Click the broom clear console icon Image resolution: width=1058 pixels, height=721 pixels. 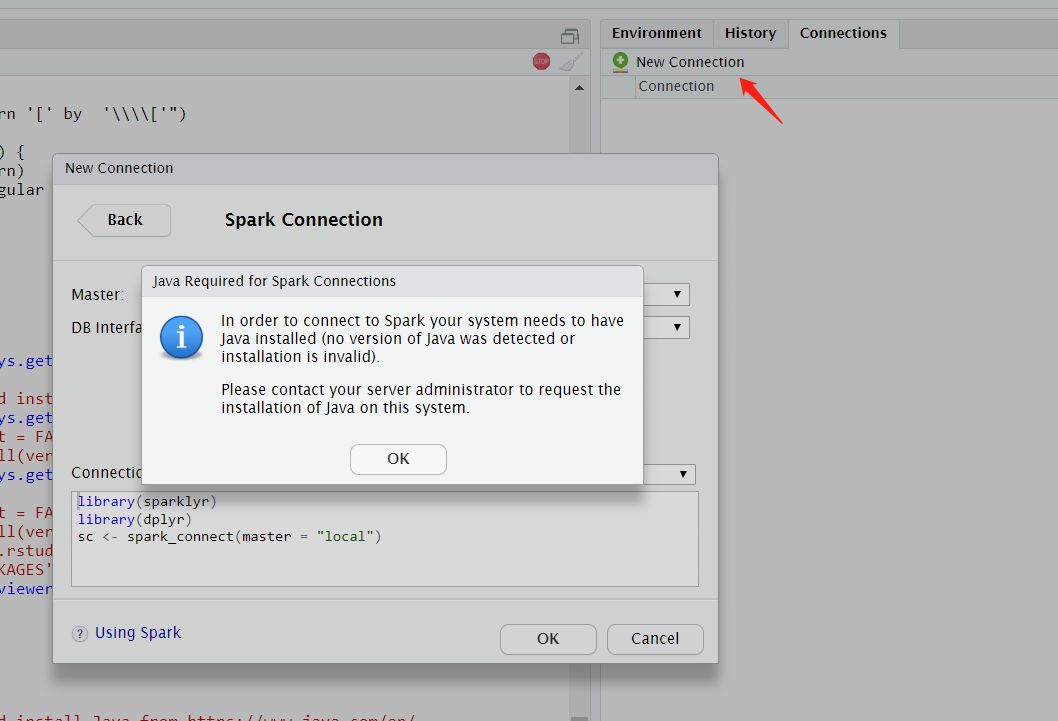[x=571, y=62]
